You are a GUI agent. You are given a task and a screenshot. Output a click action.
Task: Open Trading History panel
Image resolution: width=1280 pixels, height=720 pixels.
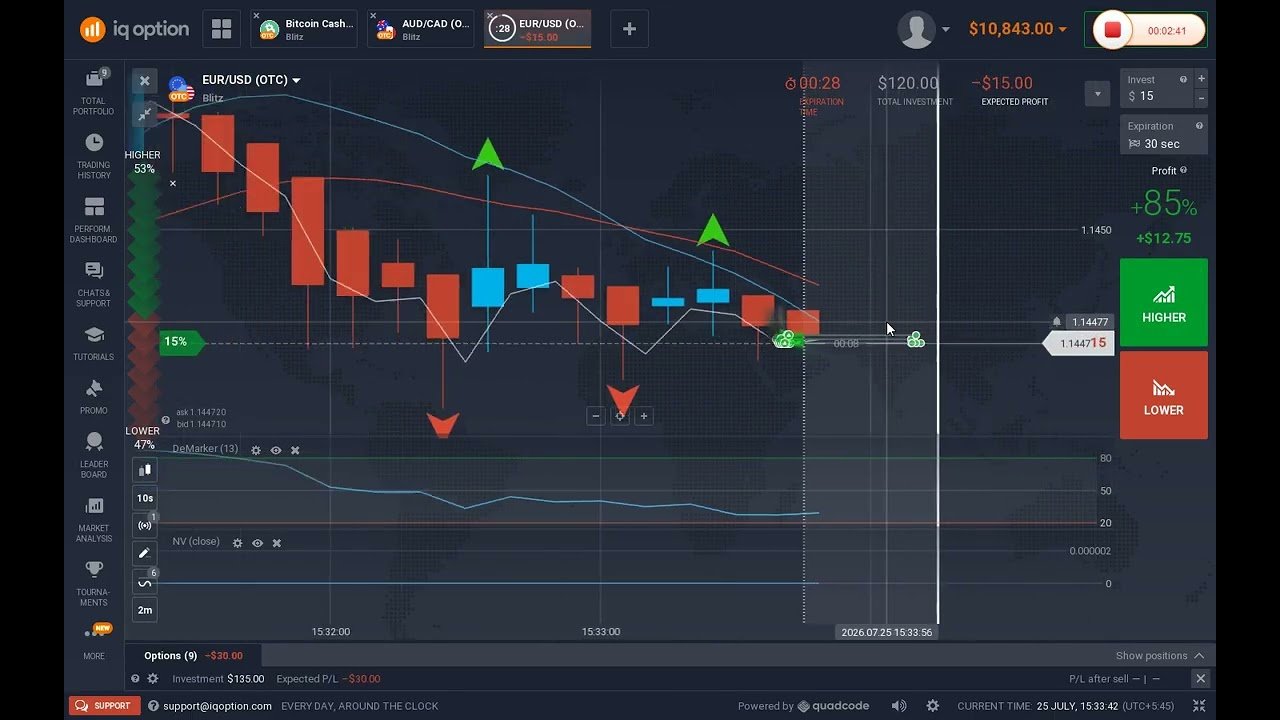tap(94, 156)
